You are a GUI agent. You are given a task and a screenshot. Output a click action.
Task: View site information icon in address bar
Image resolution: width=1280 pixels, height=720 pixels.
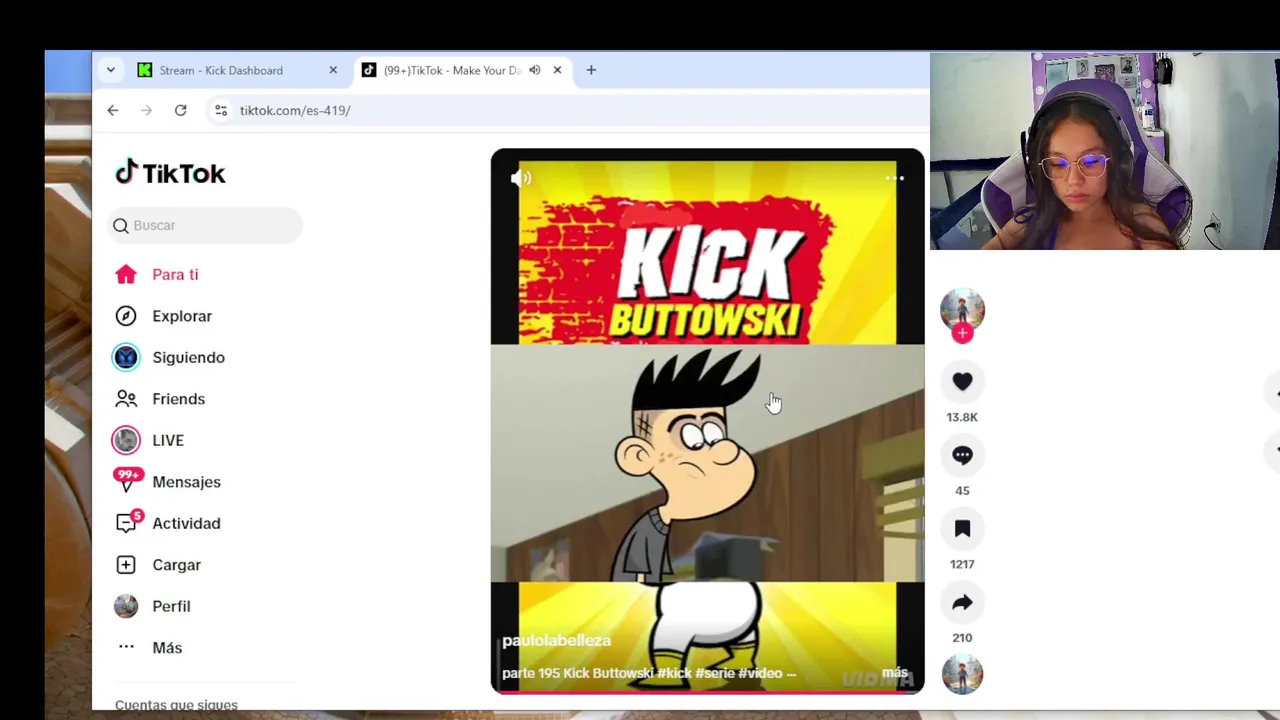point(221,110)
